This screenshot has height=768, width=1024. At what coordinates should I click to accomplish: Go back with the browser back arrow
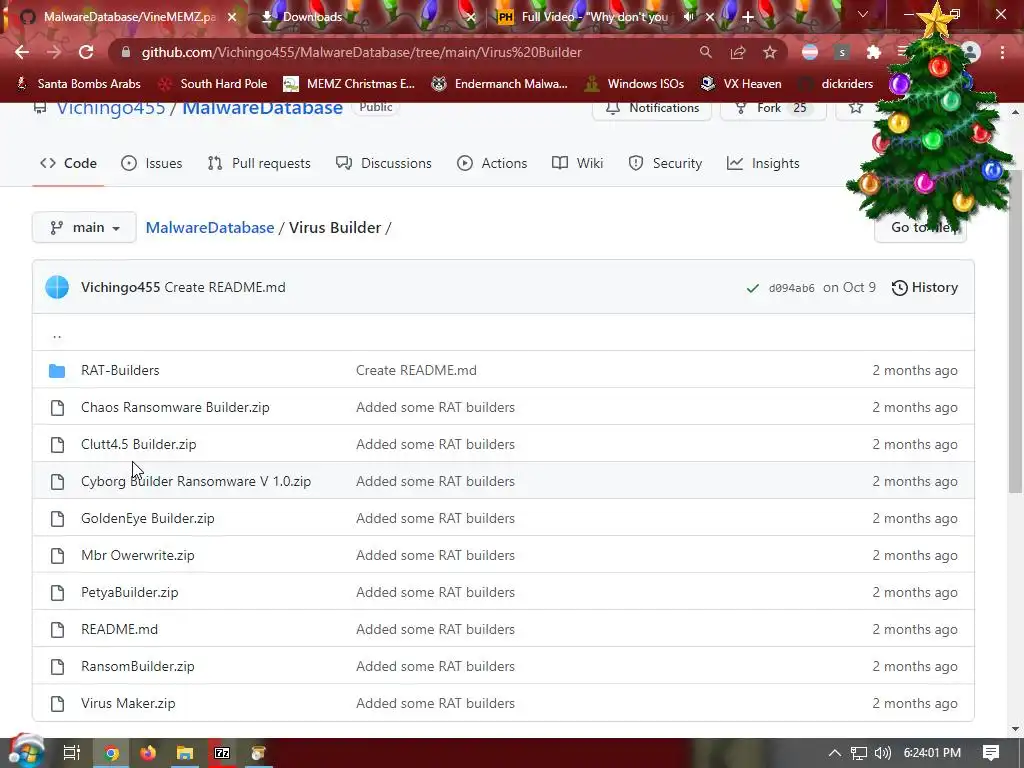click(x=22, y=52)
